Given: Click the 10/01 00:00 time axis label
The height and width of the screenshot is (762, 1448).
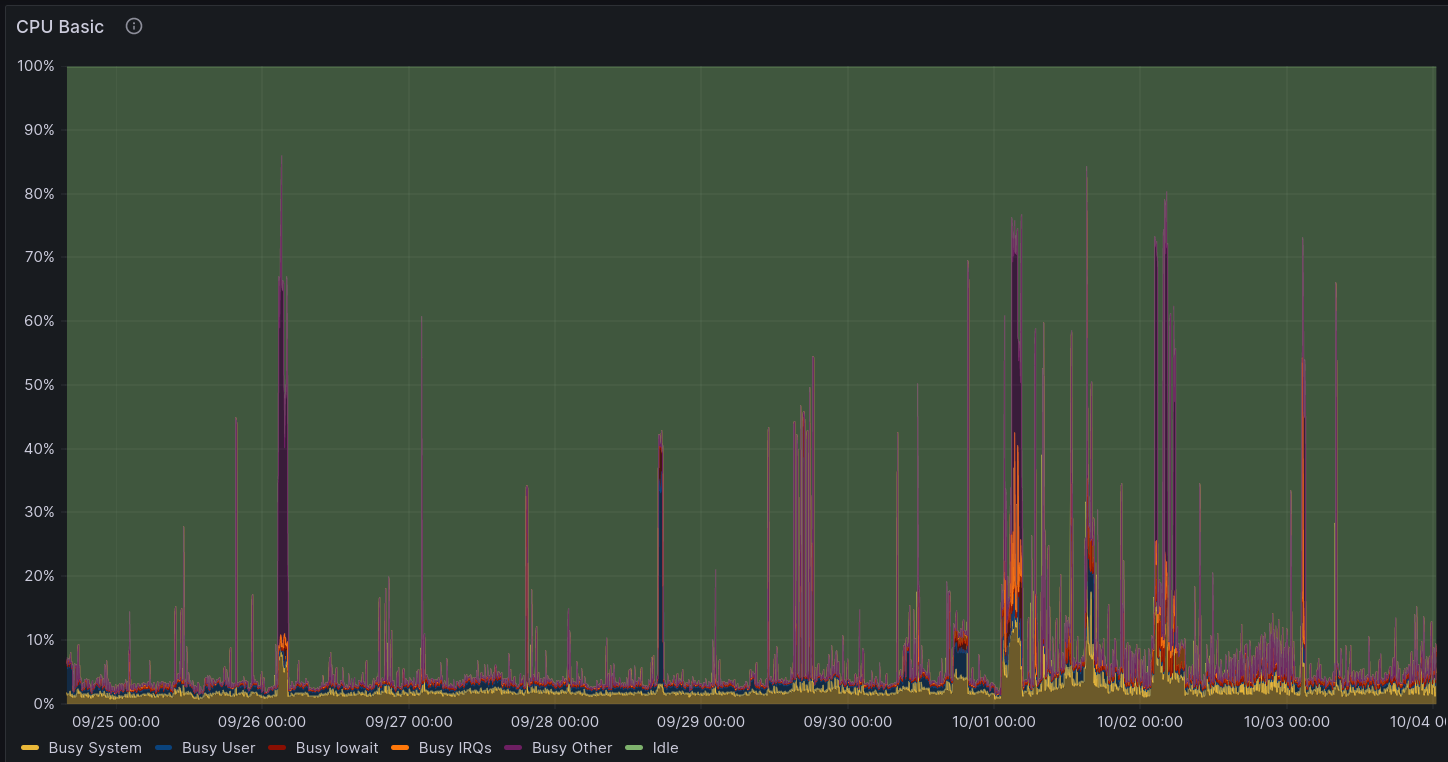Looking at the screenshot, I should 994,721.
